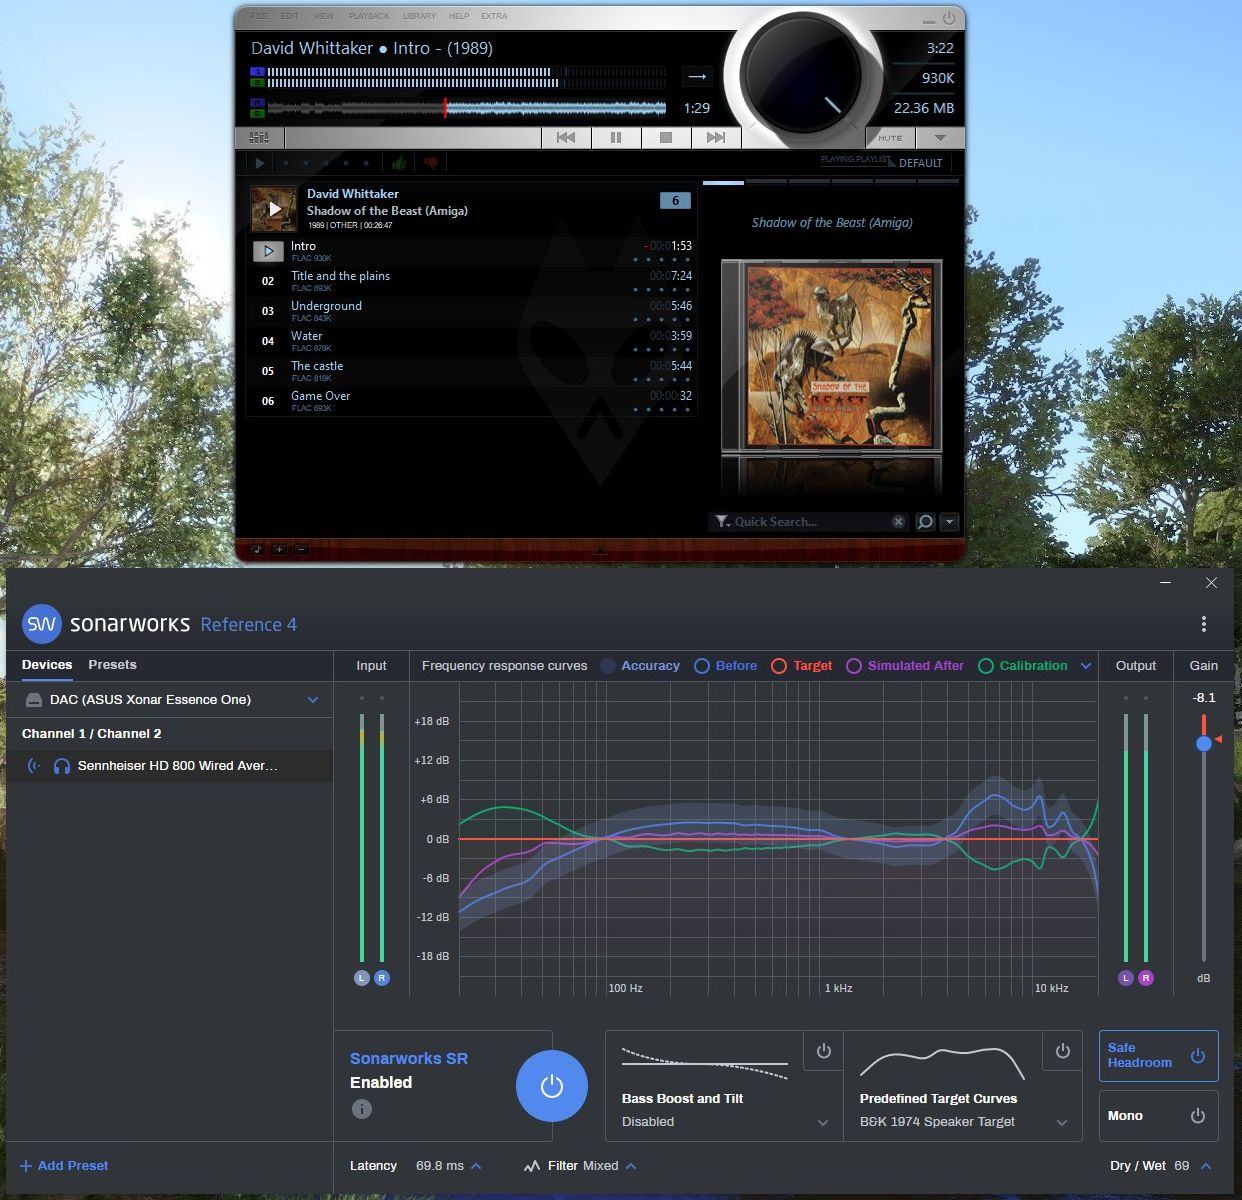The height and width of the screenshot is (1200, 1242).
Task: Select track 03 Underground
Action: click(471, 311)
